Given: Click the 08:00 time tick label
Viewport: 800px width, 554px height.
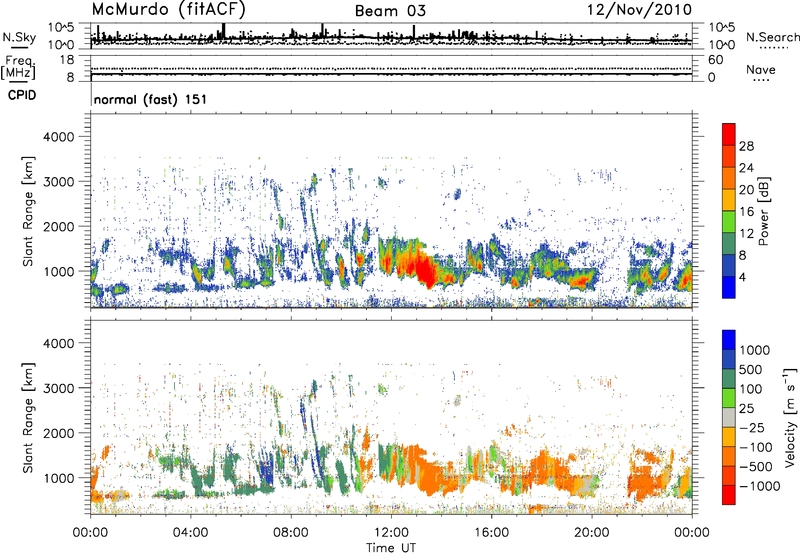Looking at the screenshot, I should point(291,533).
